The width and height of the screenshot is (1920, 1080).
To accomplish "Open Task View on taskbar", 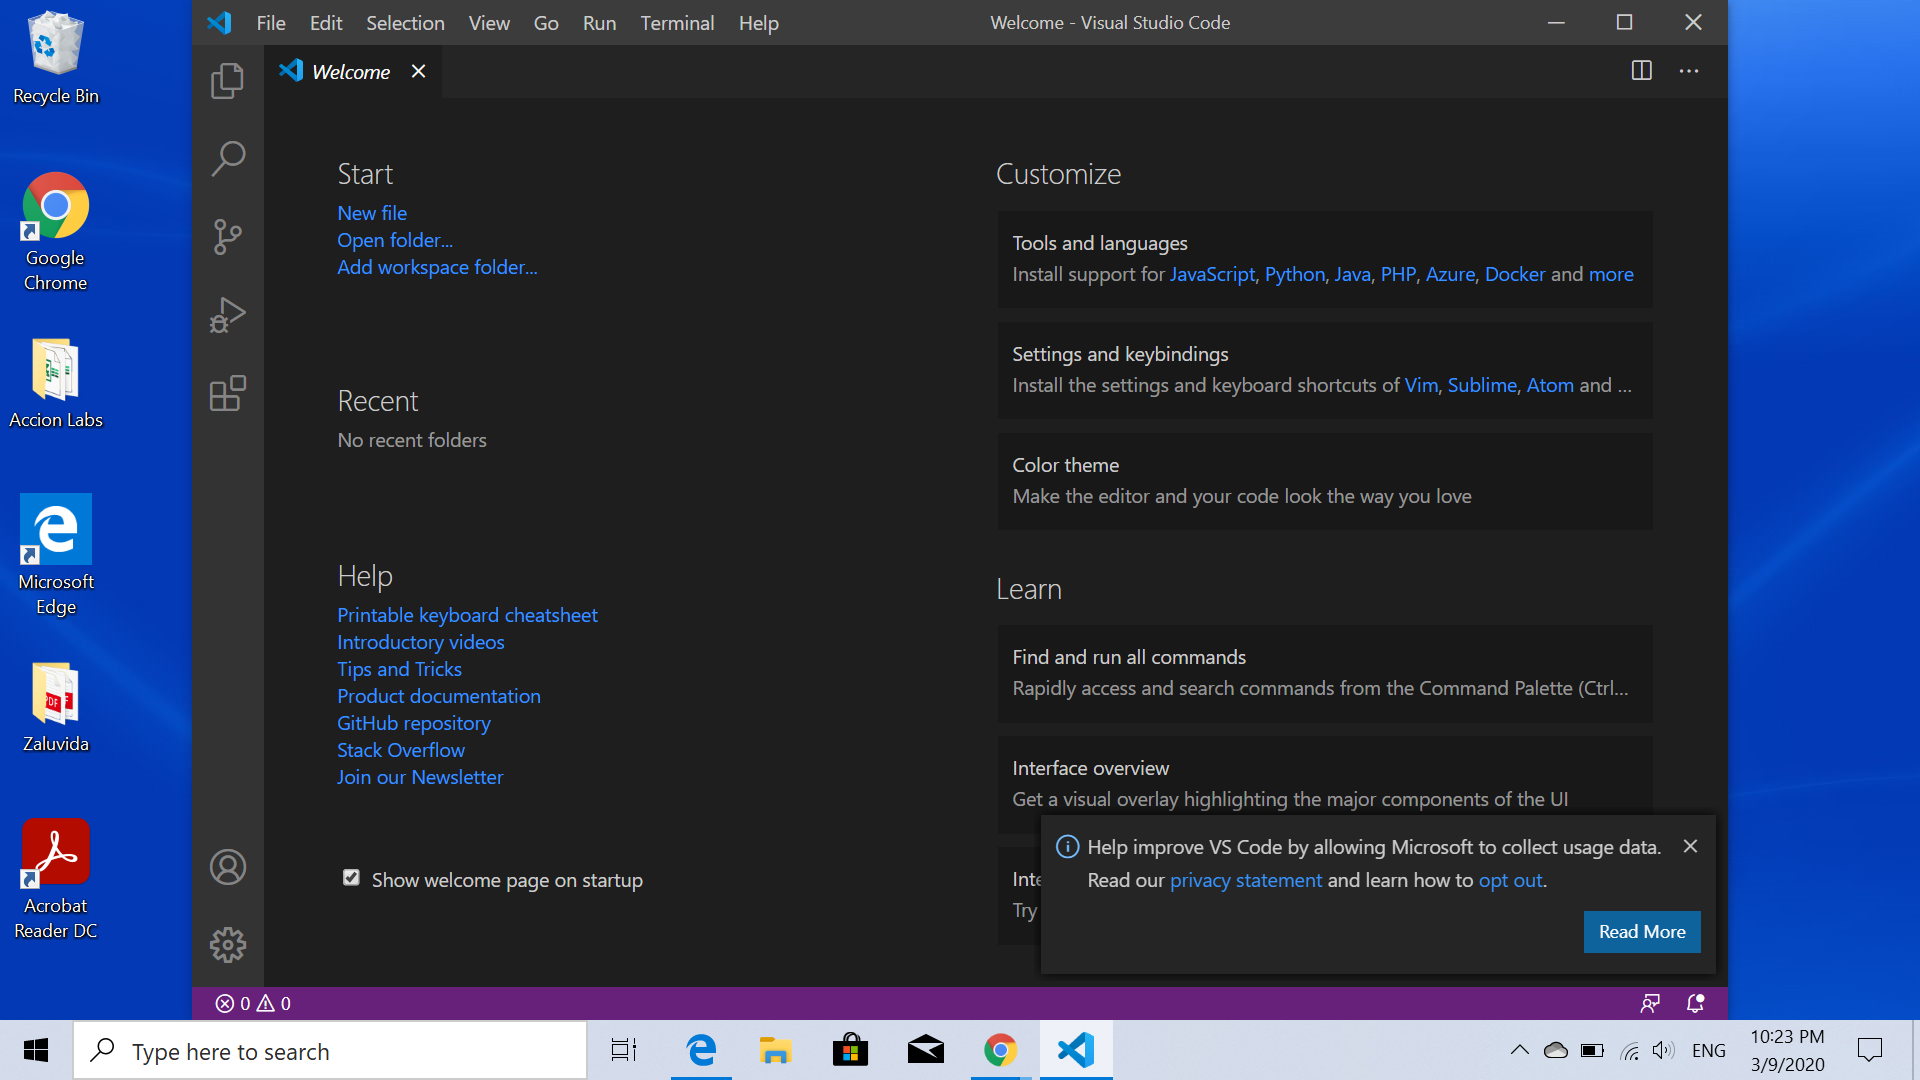I will (624, 1050).
